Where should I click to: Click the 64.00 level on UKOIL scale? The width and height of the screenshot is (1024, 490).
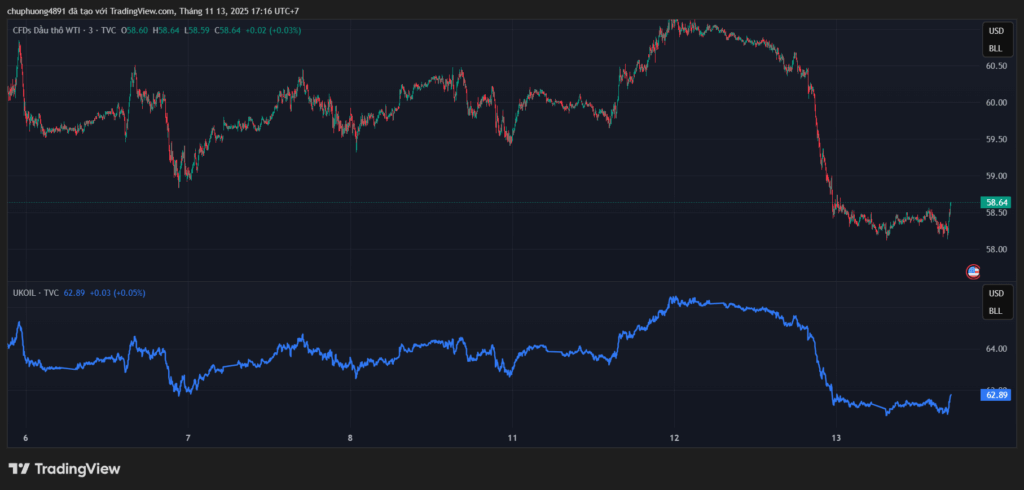(996, 349)
